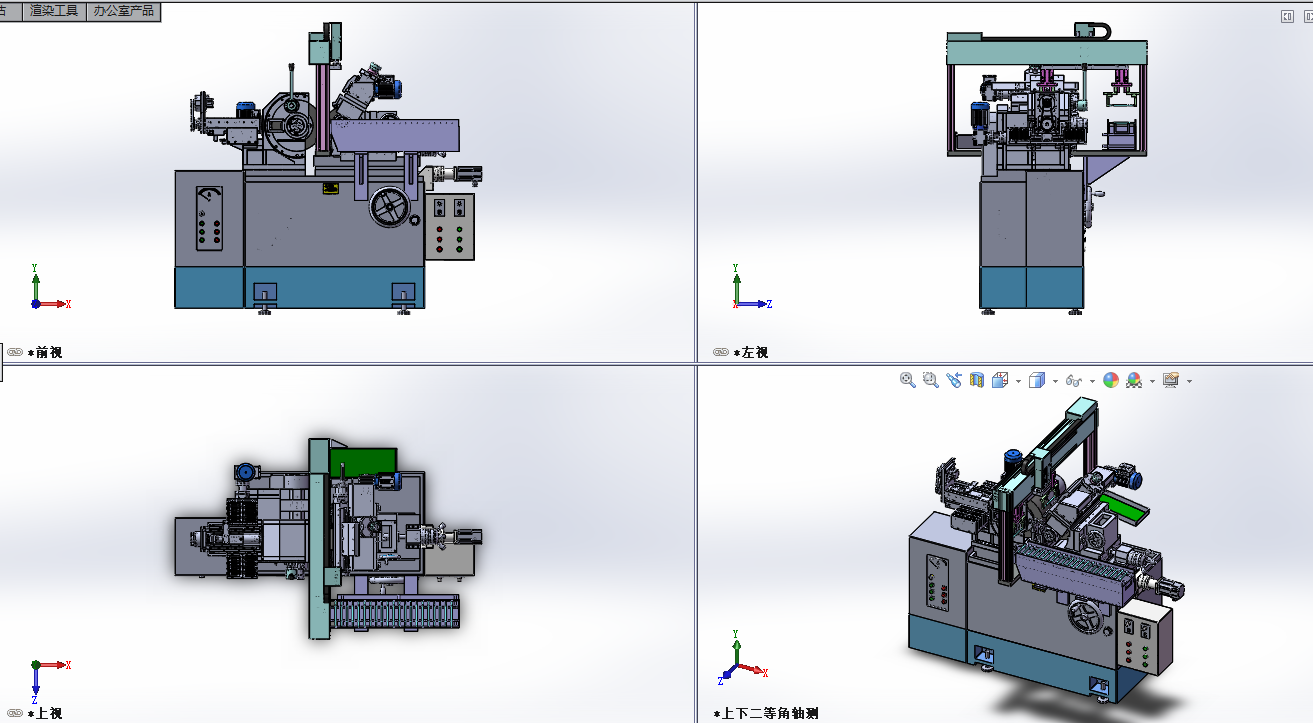This screenshot has width=1313, height=723.
Task: Click the Apply Scene icon
Action: pyautogui.click(x=1134, y=380)
